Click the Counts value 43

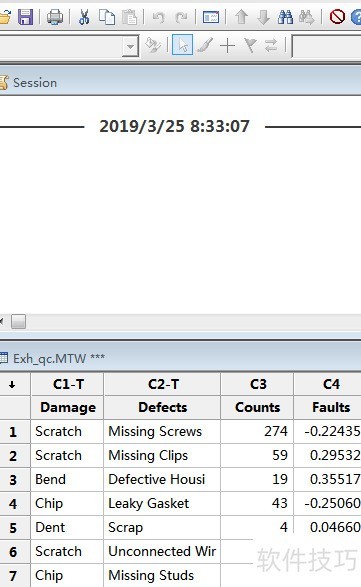coord(258,504)
